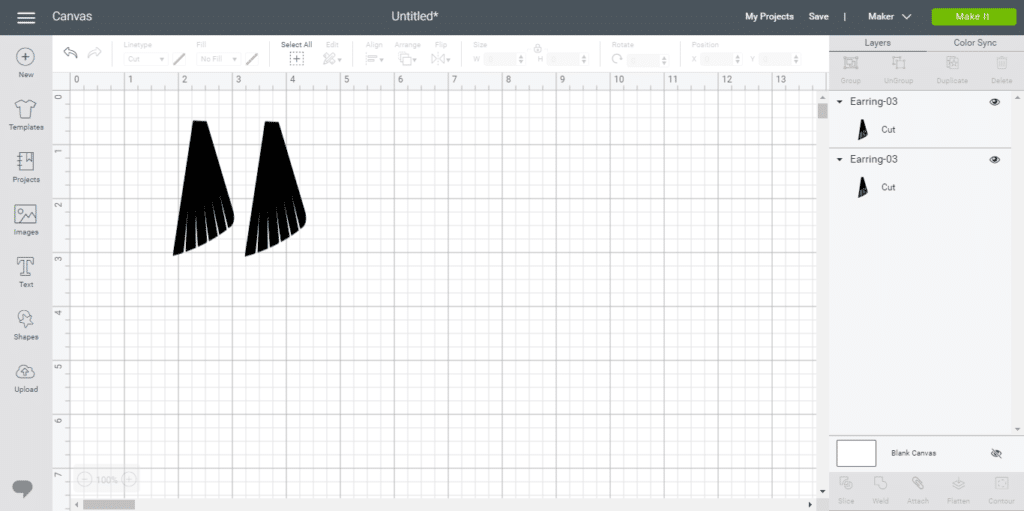Click the Upload icon
1024x511 pixels.
pyautogui.click(x=26, y=372)
